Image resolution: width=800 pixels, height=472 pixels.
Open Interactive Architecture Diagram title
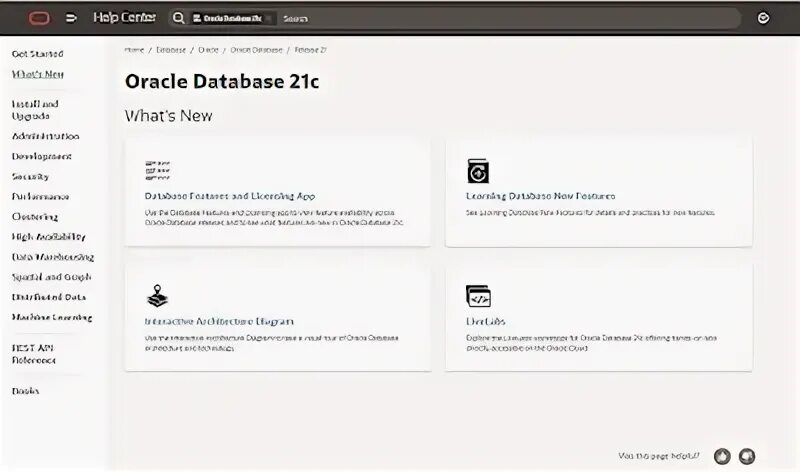[x=219, y=321]
